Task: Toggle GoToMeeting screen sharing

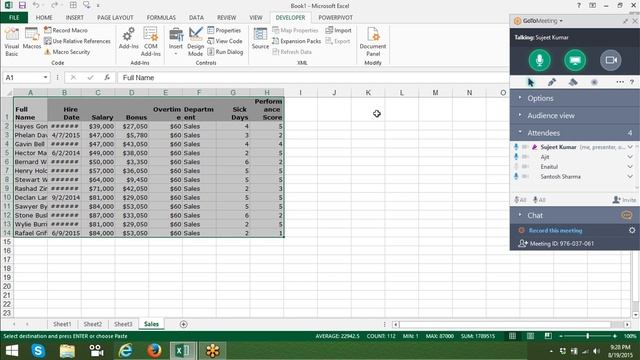Action: 575,60
